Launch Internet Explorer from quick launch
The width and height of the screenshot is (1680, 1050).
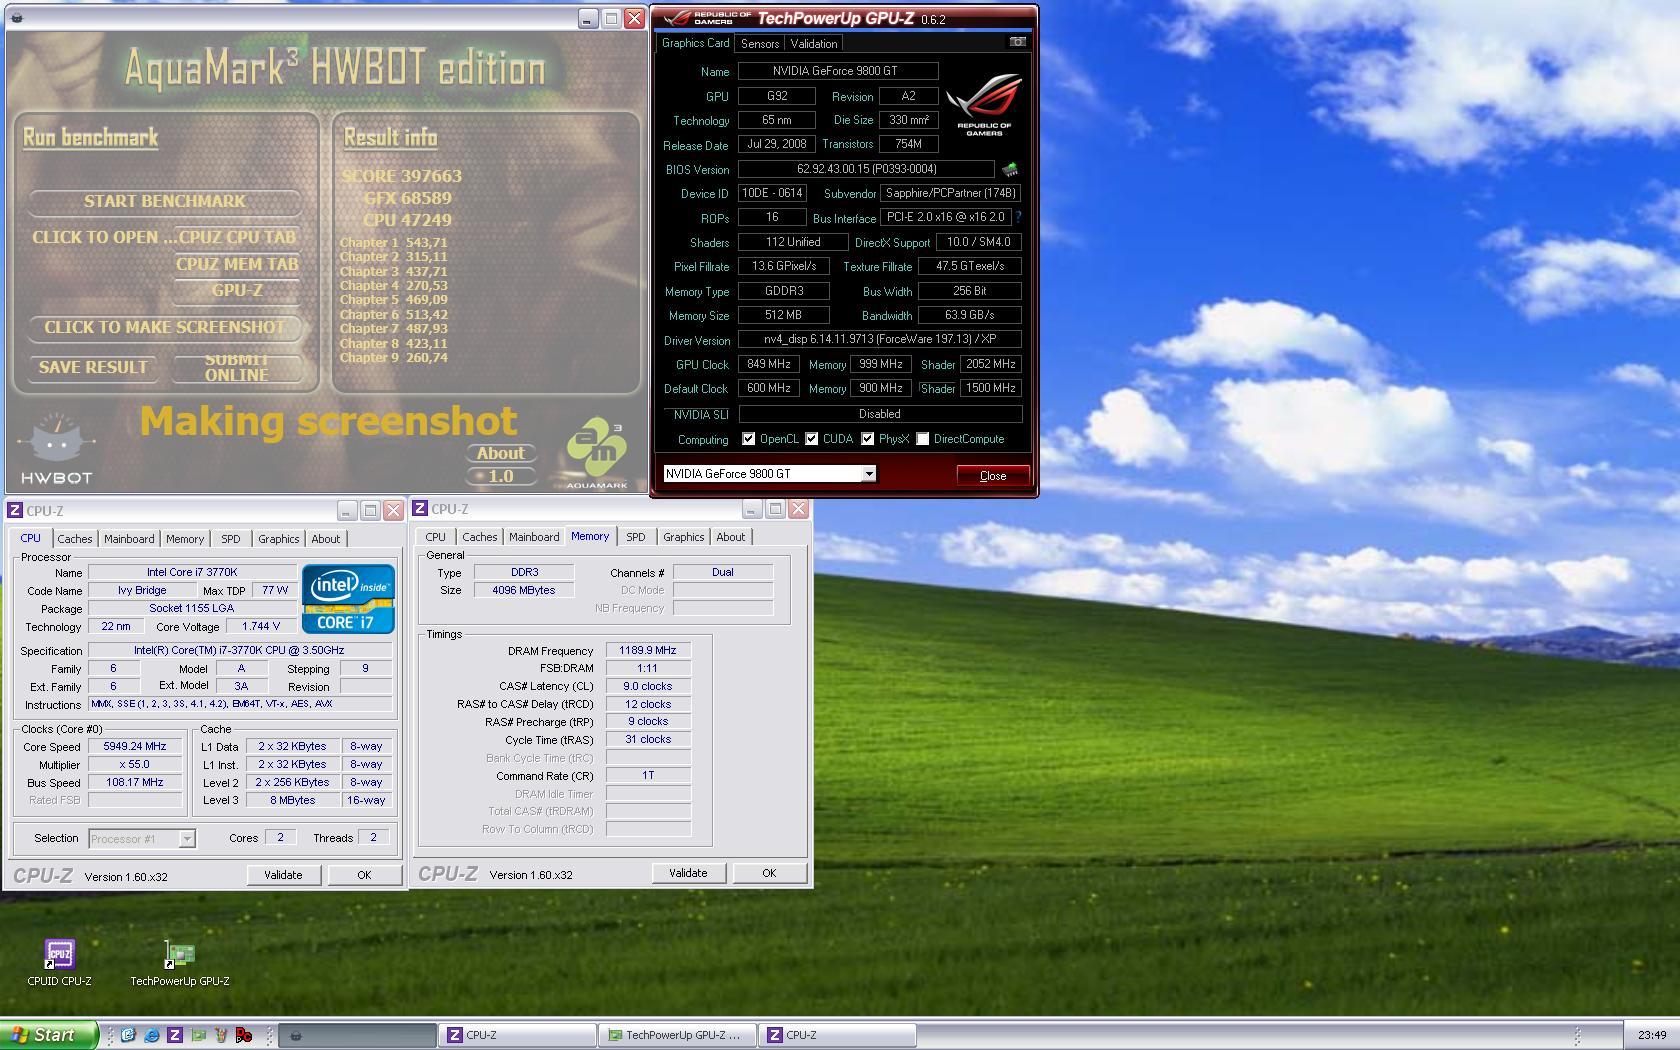(151, 1035)
